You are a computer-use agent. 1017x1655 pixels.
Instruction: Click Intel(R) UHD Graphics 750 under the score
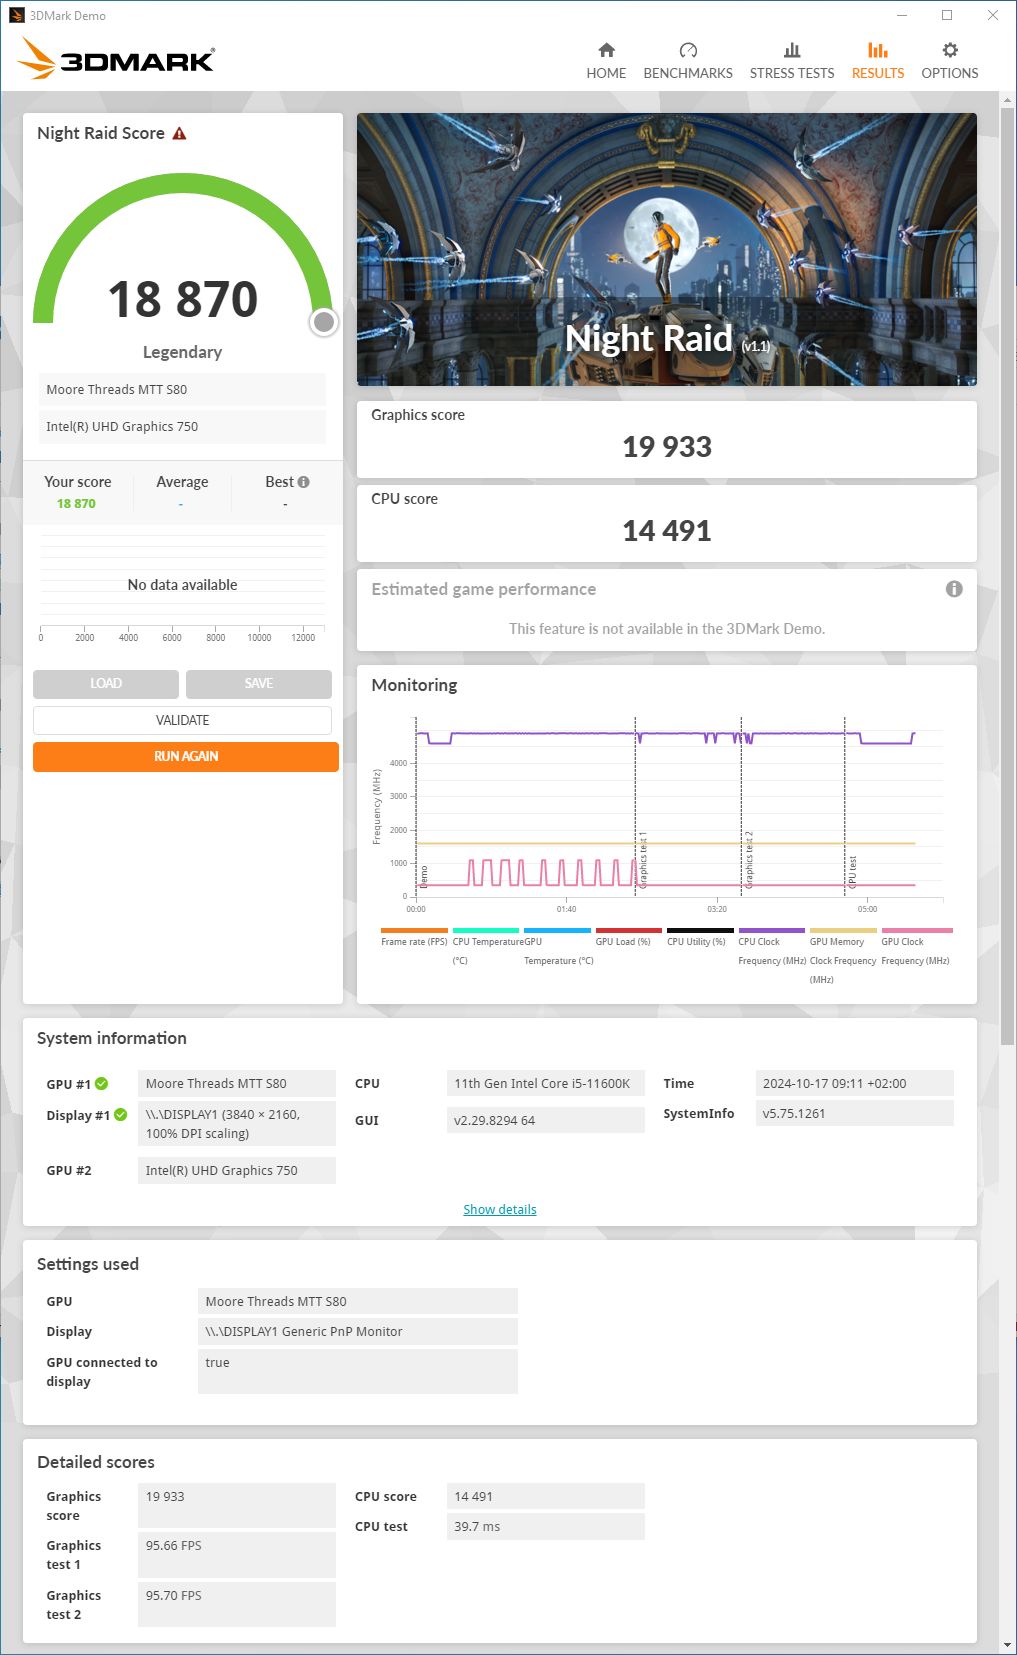(x=182, y=427)
